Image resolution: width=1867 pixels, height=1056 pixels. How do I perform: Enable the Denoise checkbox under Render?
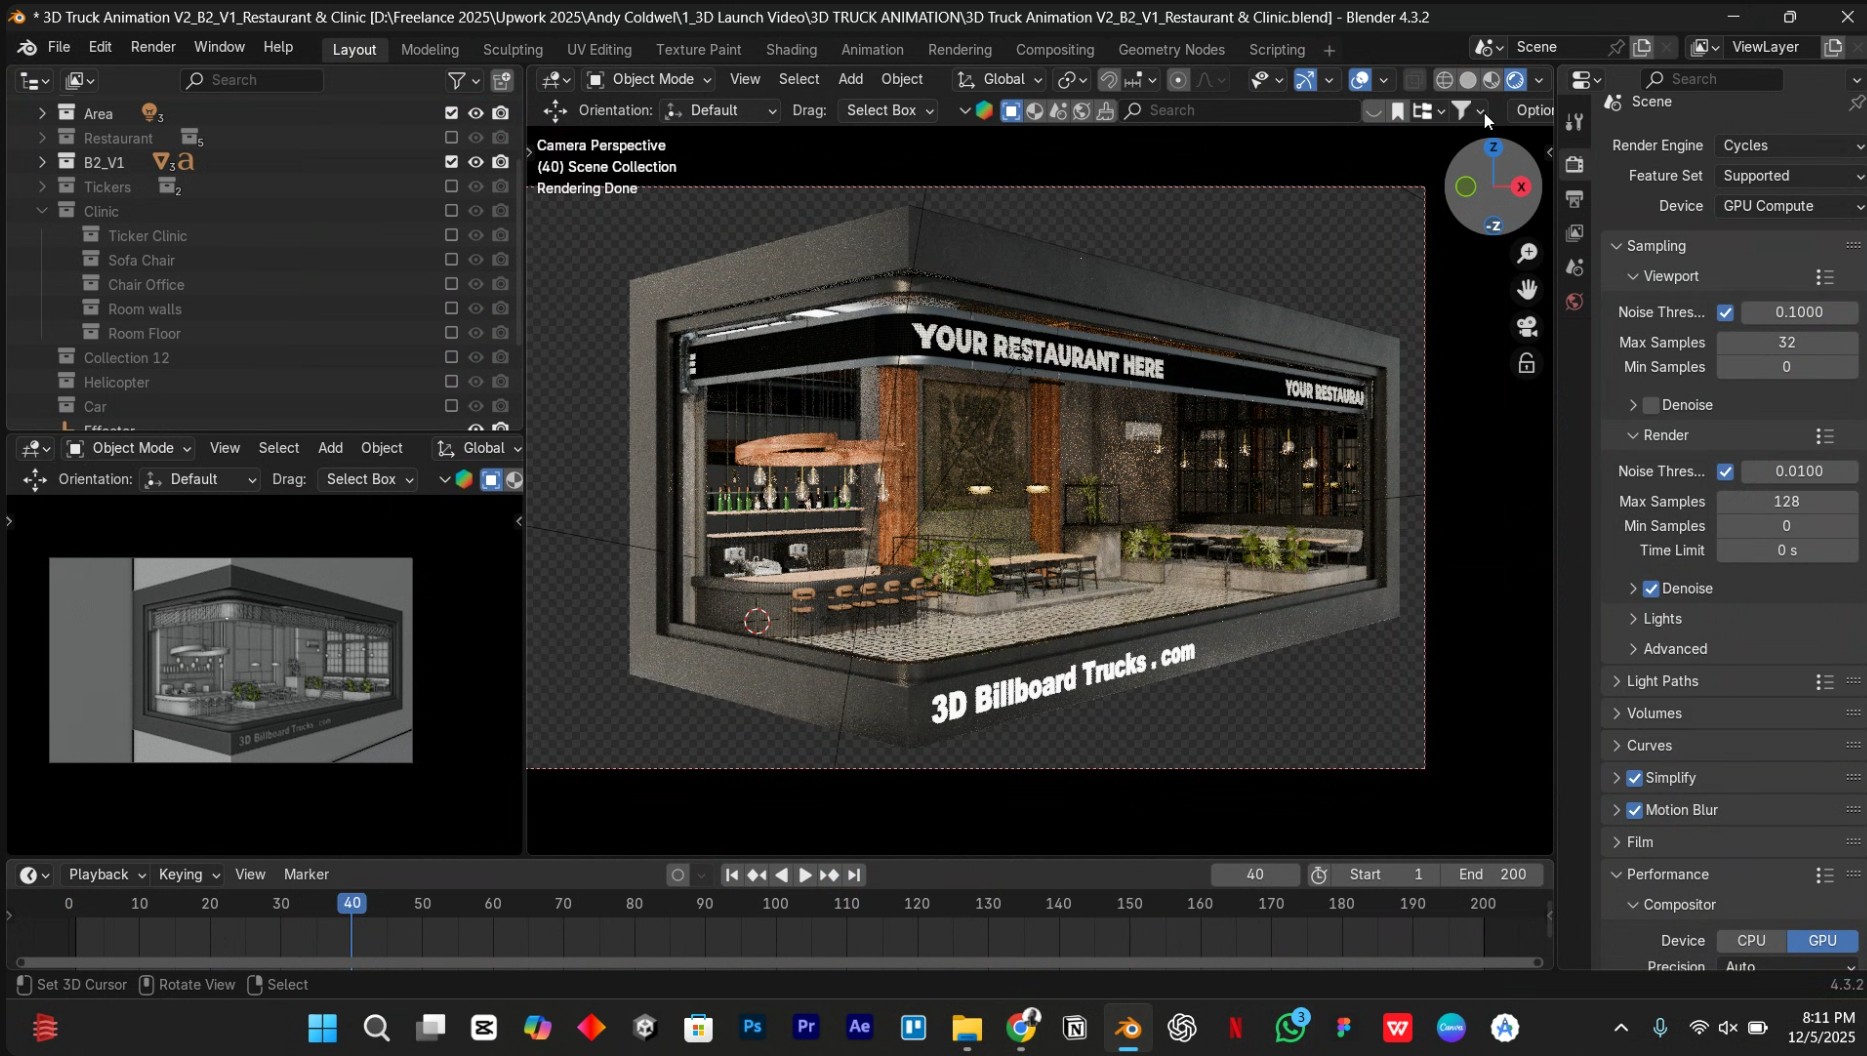[1652, 588]
